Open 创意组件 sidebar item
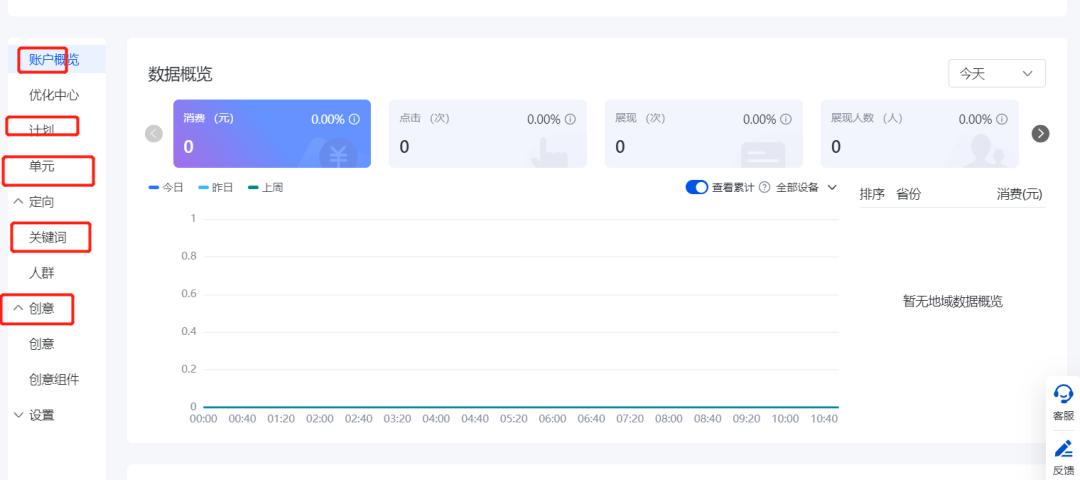The width and height of the screenshot is (1080, 480). [54, 379]
